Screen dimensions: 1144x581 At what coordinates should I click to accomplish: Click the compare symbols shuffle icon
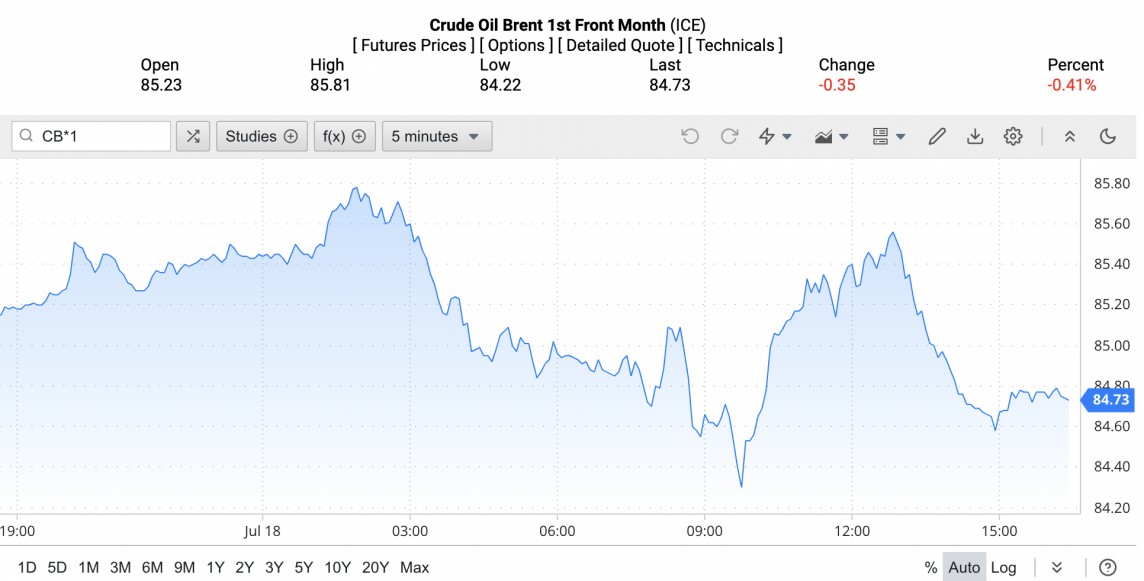(193, 136)
